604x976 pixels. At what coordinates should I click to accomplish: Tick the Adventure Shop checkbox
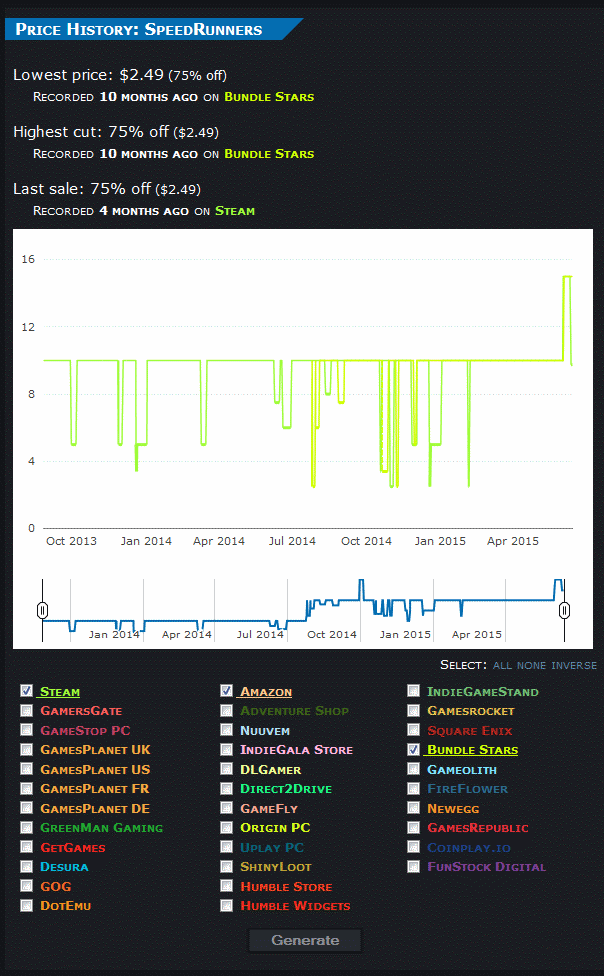[x=227, y=710]
